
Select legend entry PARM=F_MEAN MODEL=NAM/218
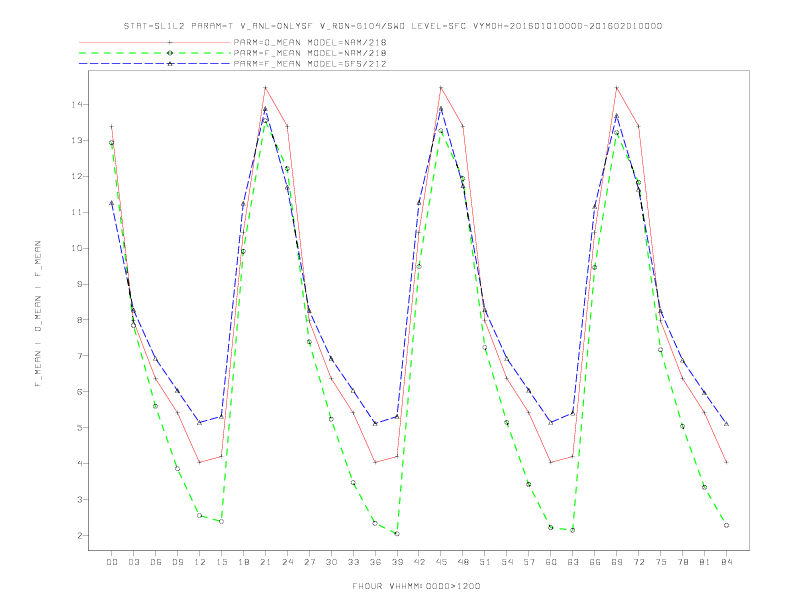310,53
